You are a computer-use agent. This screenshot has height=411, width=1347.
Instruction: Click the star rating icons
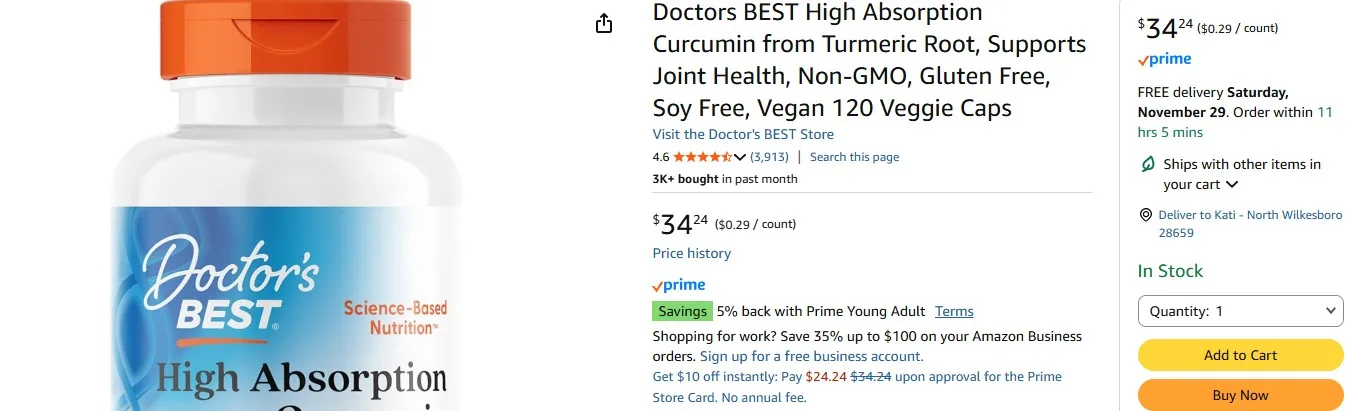coord(703,157)
